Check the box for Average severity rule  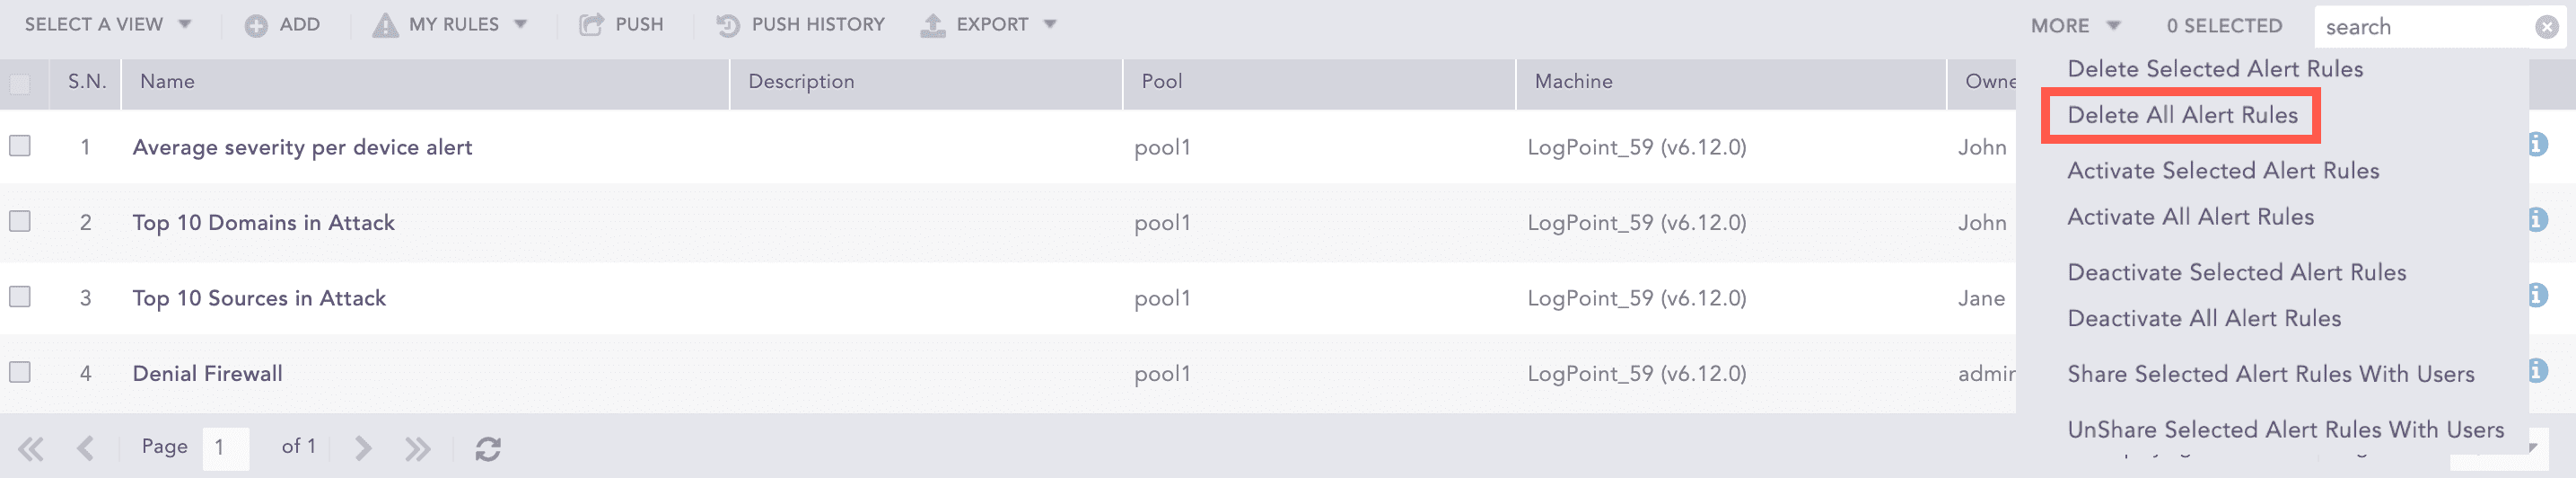(20, 146)
